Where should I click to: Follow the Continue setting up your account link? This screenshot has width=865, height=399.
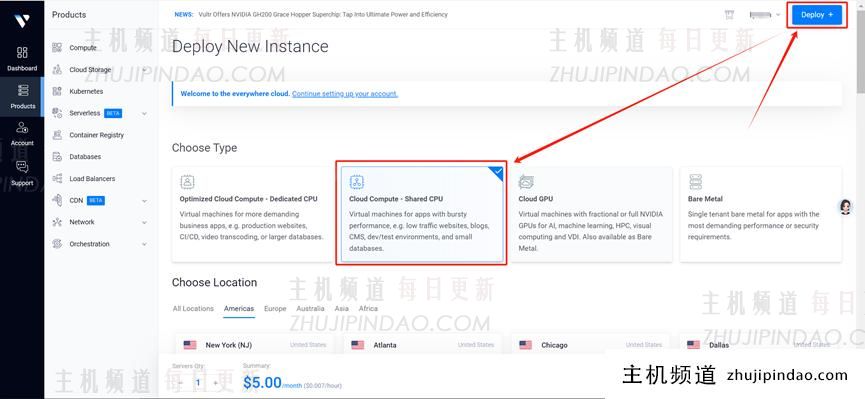[x=345, y=94]
